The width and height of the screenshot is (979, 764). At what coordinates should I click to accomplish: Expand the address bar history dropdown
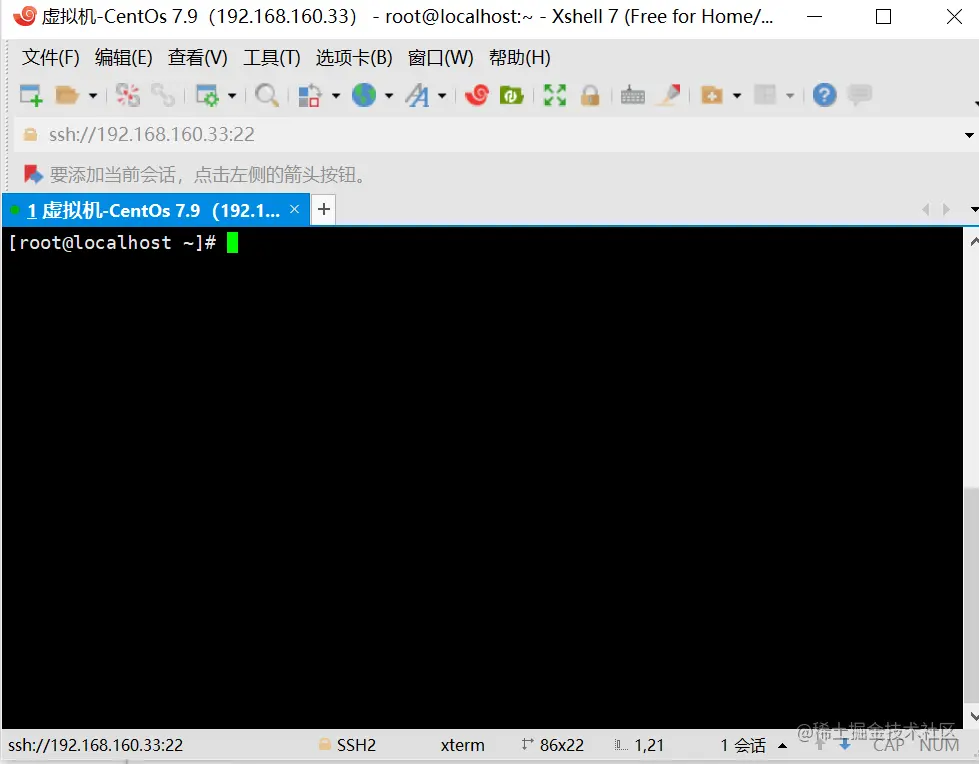tap(969, 135)
